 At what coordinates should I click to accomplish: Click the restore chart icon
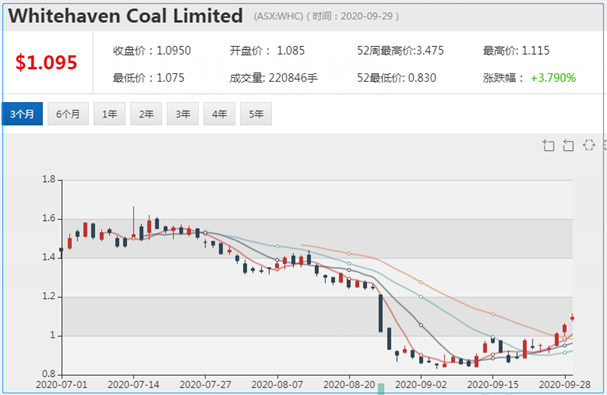pos(589,145)
